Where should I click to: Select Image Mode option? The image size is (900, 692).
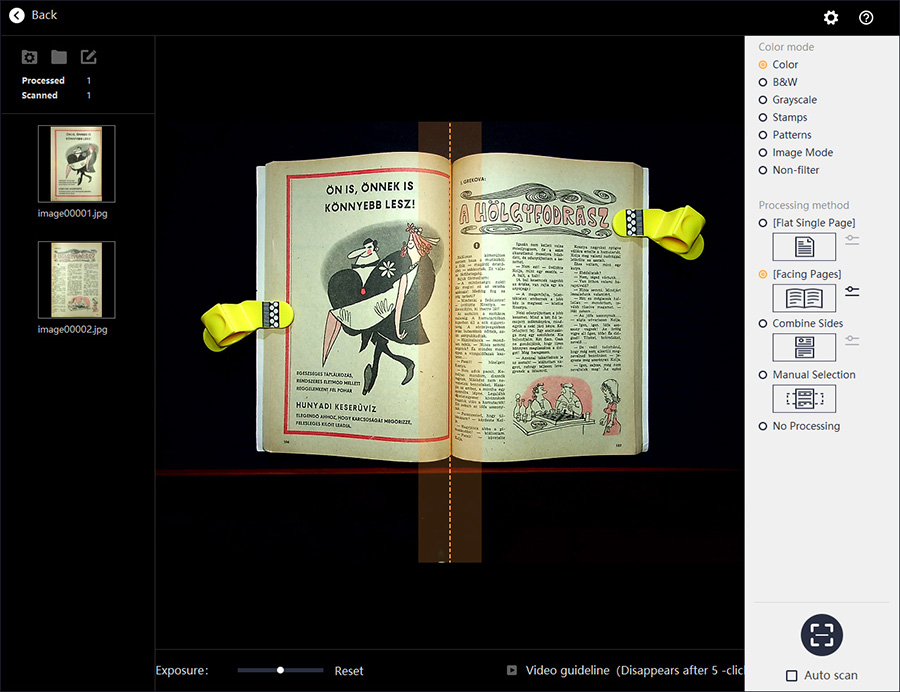coord(796,153)
